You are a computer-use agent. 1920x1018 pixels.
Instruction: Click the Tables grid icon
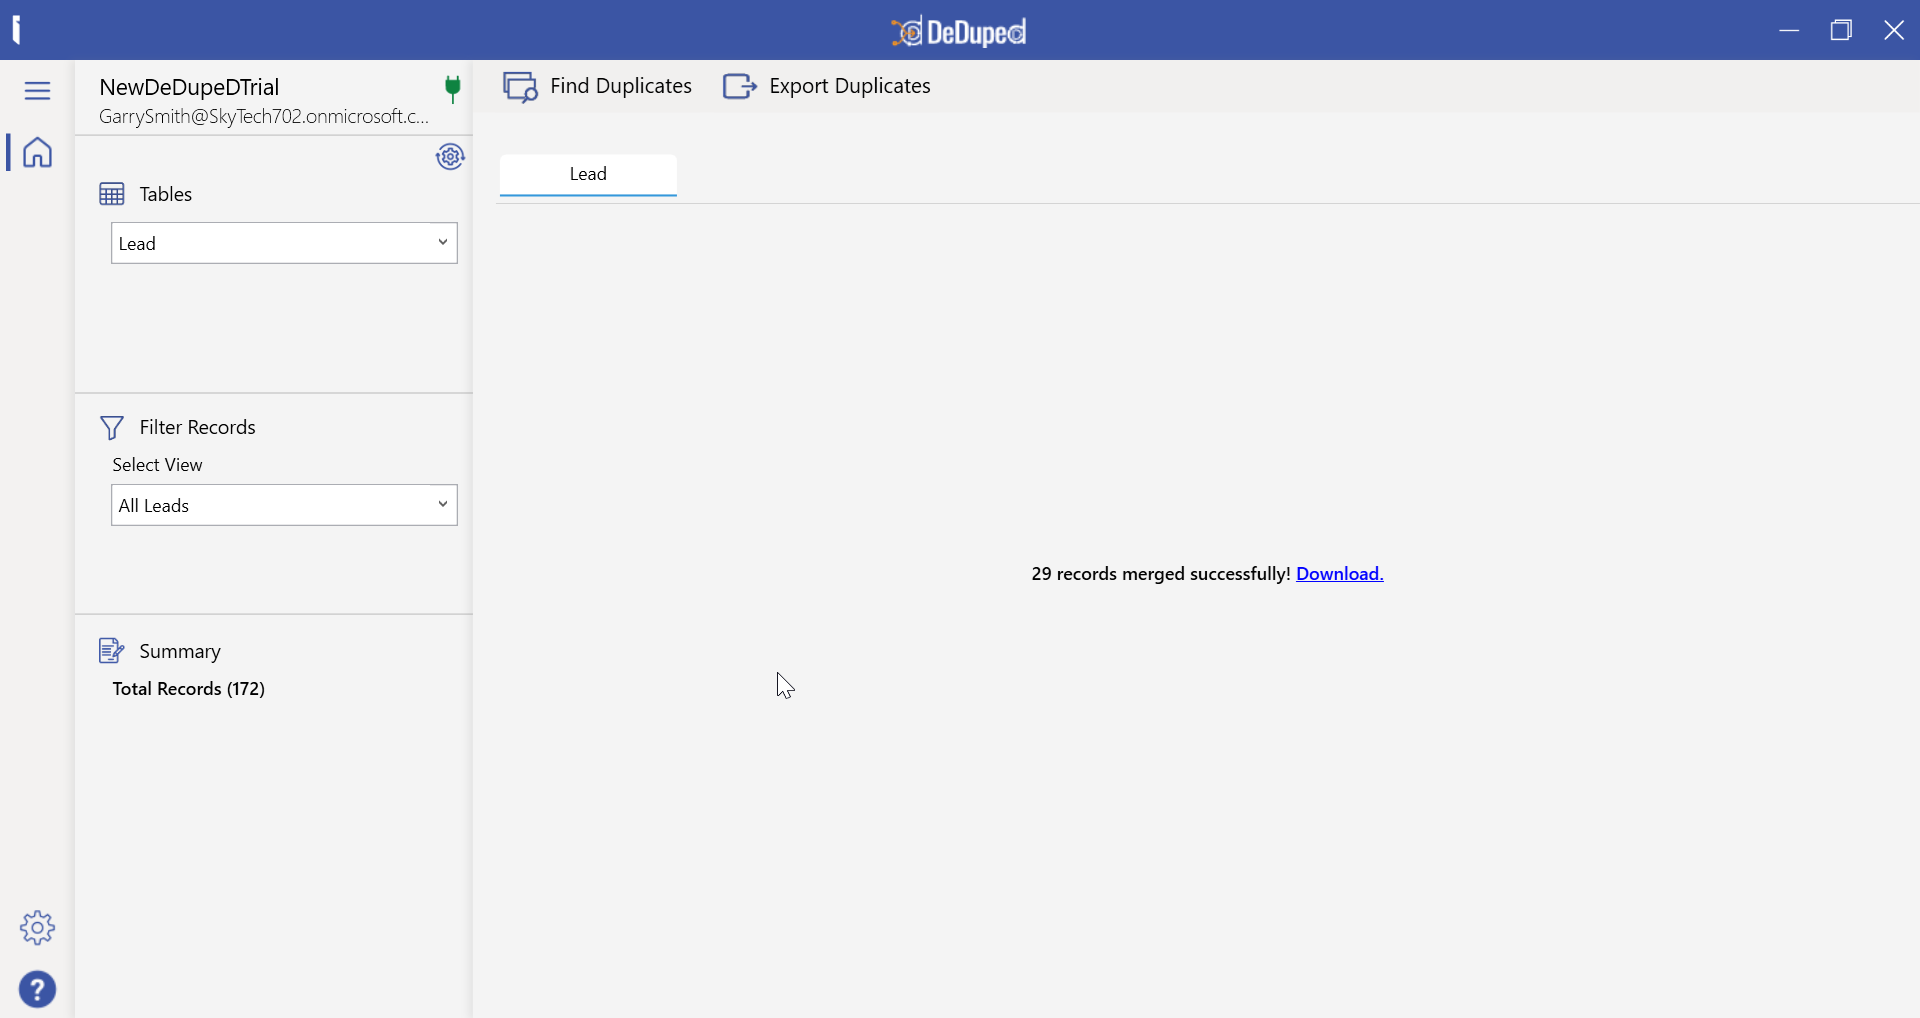112,194
